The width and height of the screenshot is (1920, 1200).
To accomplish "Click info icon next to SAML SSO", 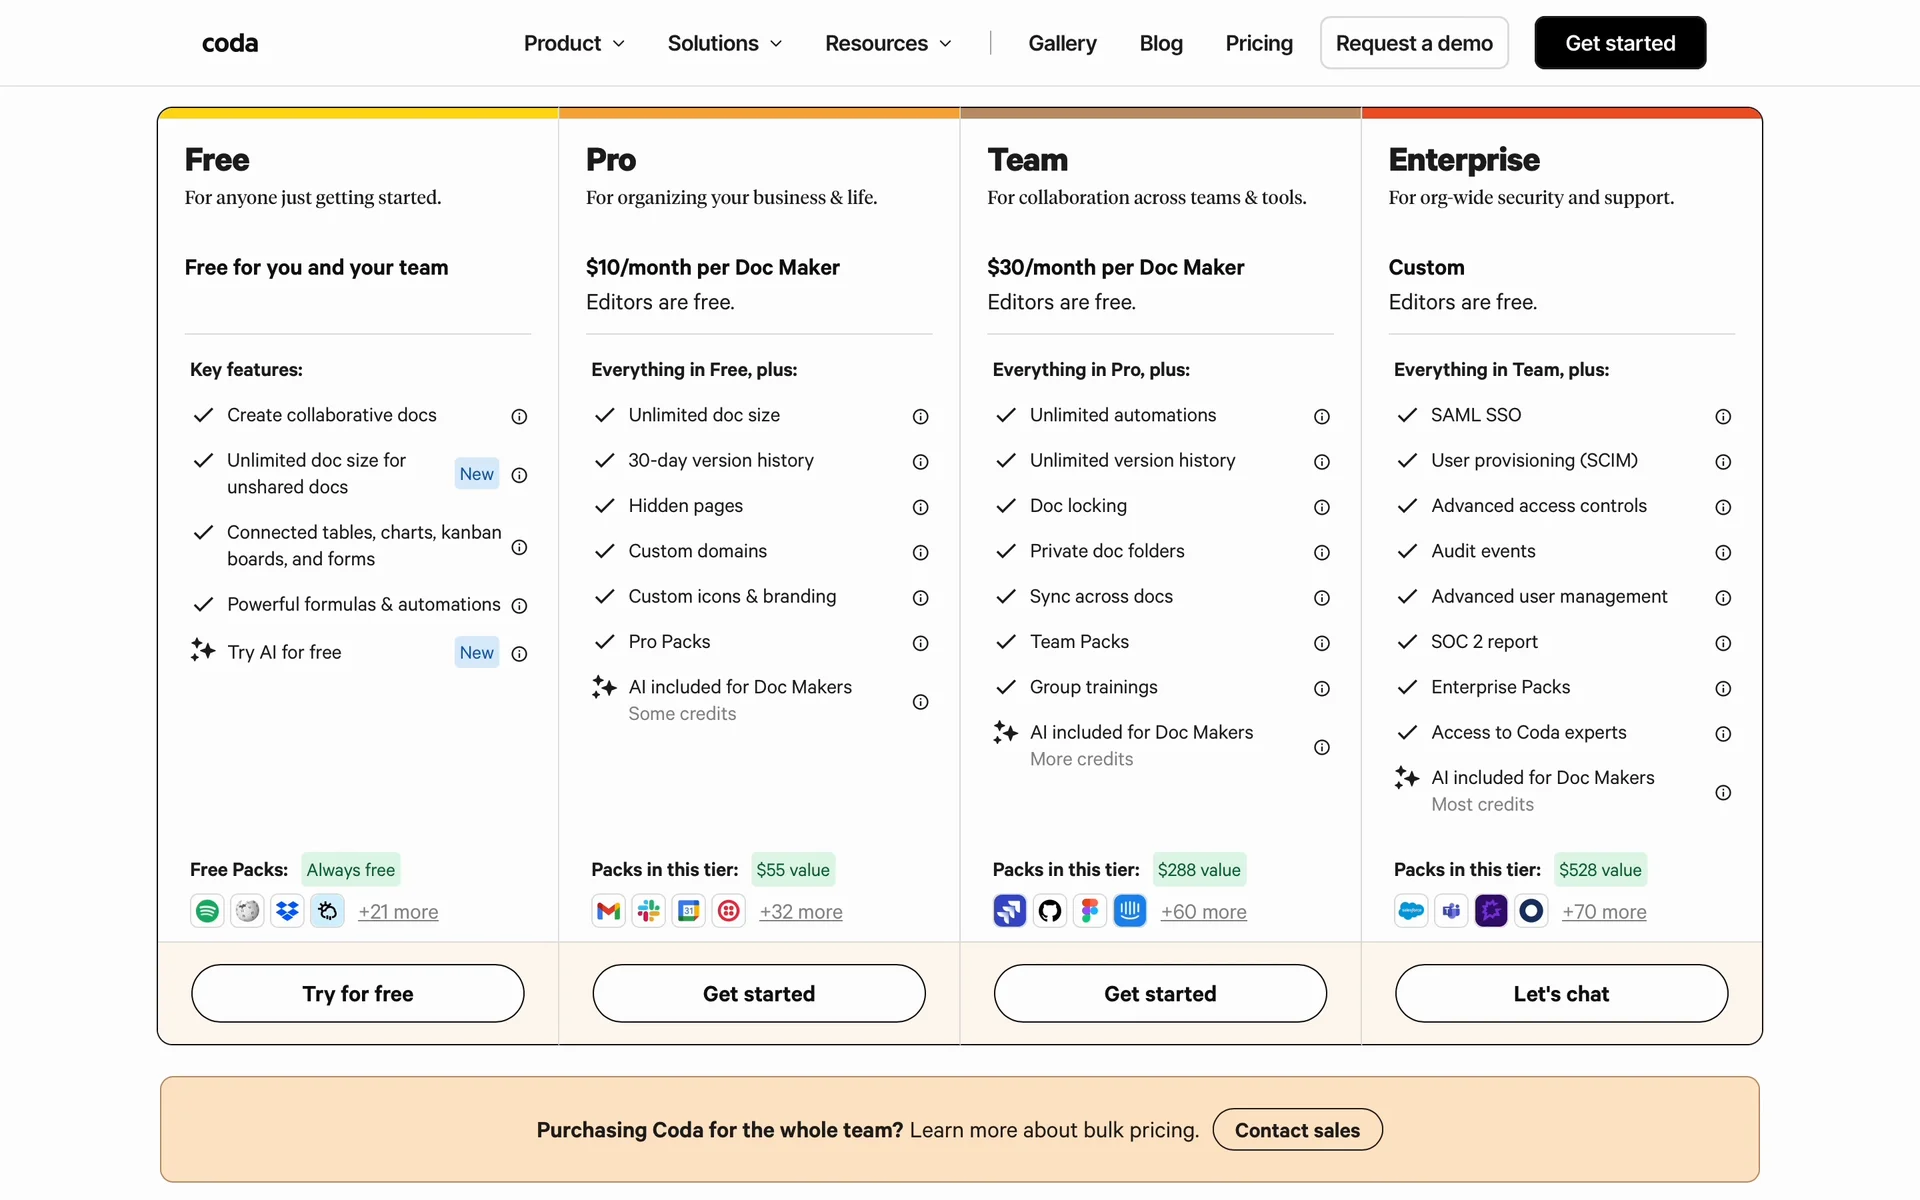I will click(1723, 416).
